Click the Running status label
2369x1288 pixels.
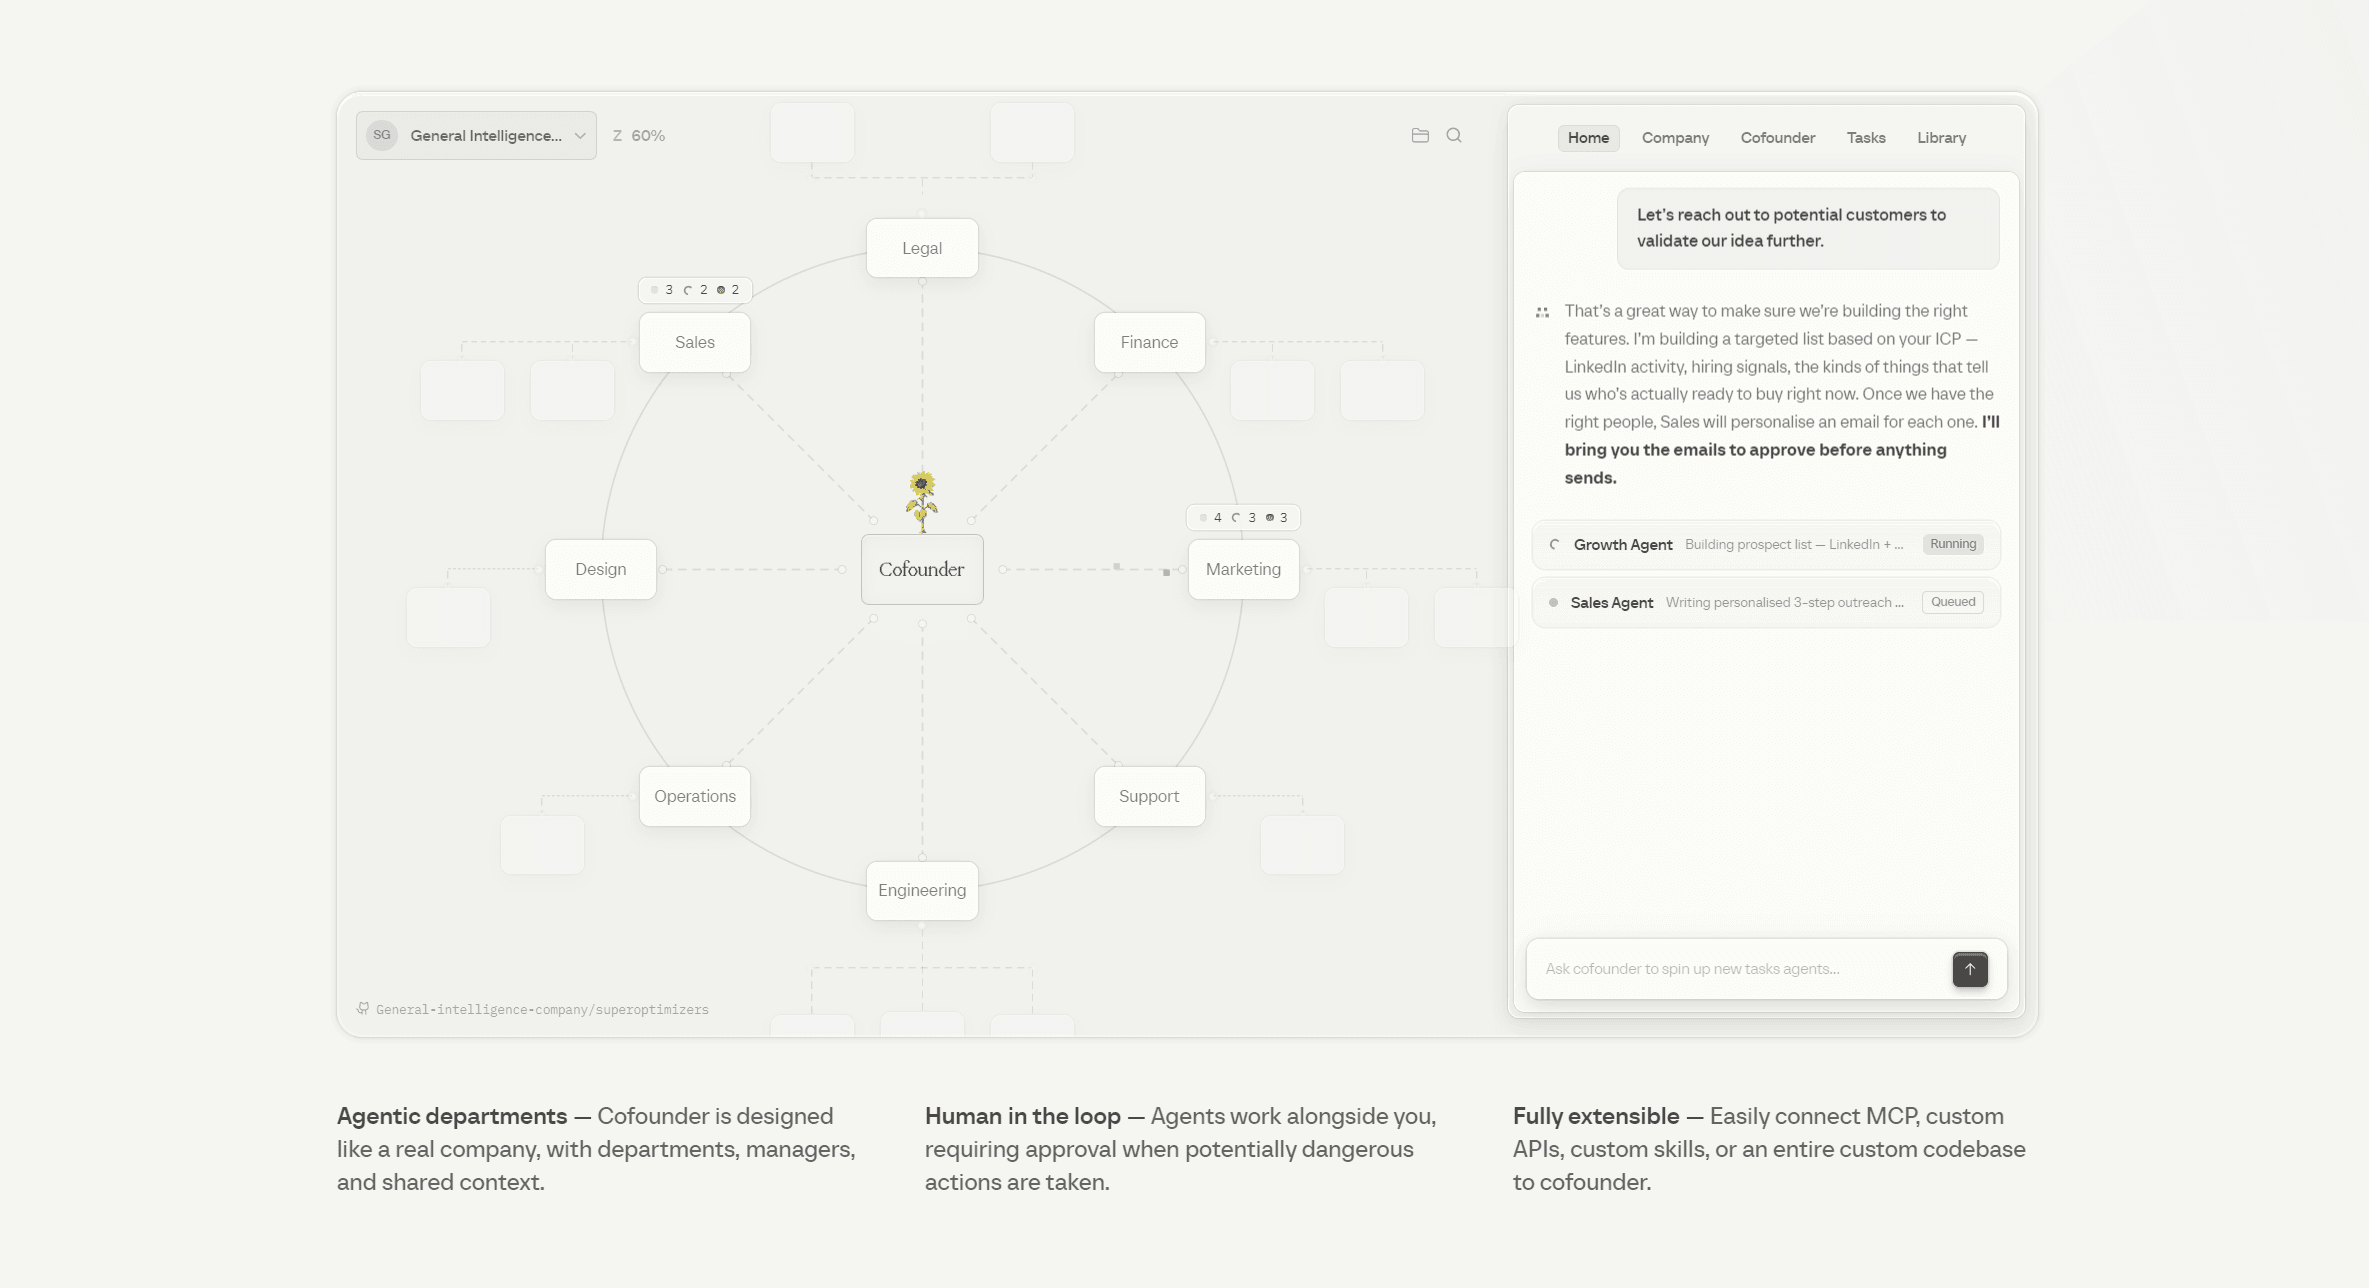tap(1953, 544)
